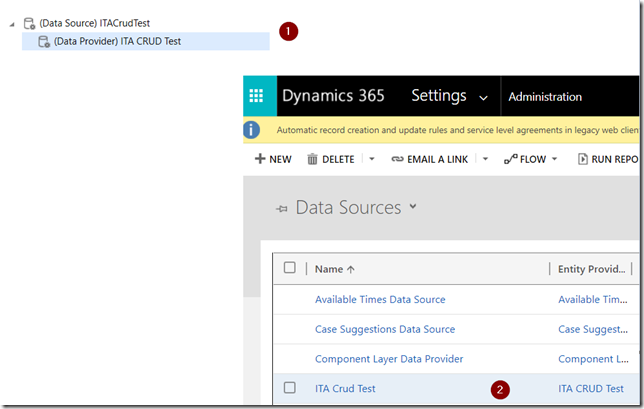
Task: Expand the EMAIL A LINK dropdown arrow
Action: [485, 159]
